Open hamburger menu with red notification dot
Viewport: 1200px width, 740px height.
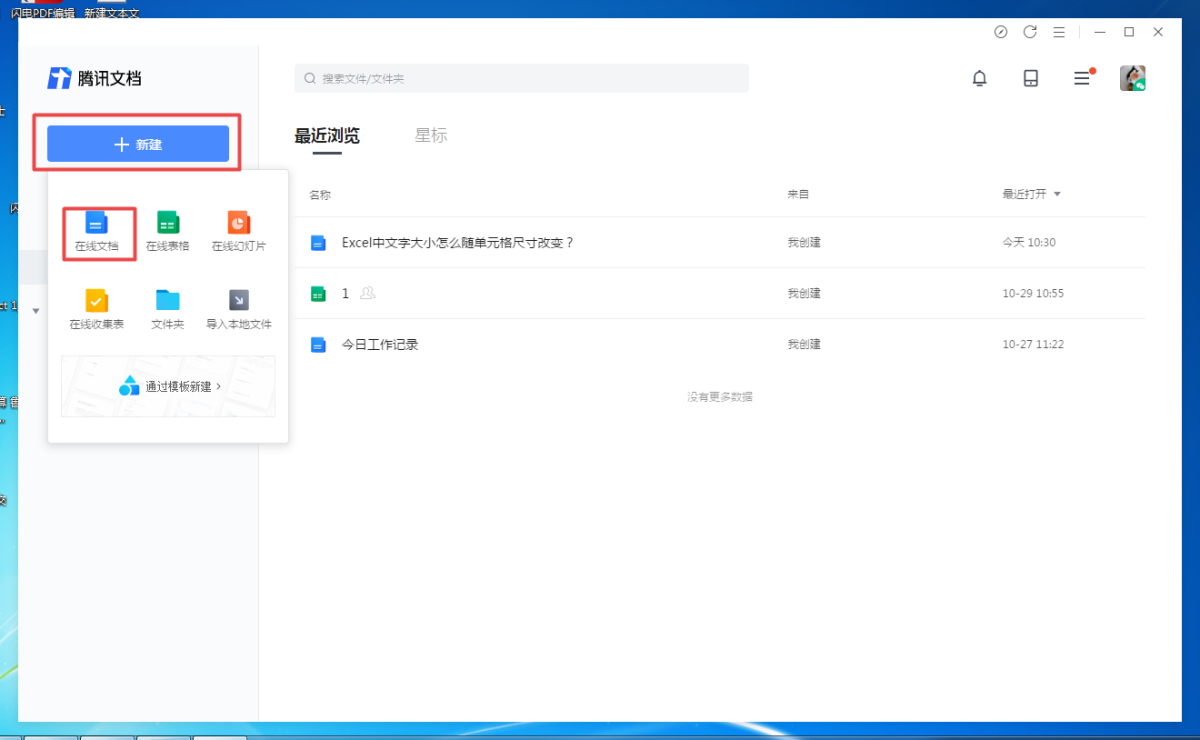tap(1082, 78)
